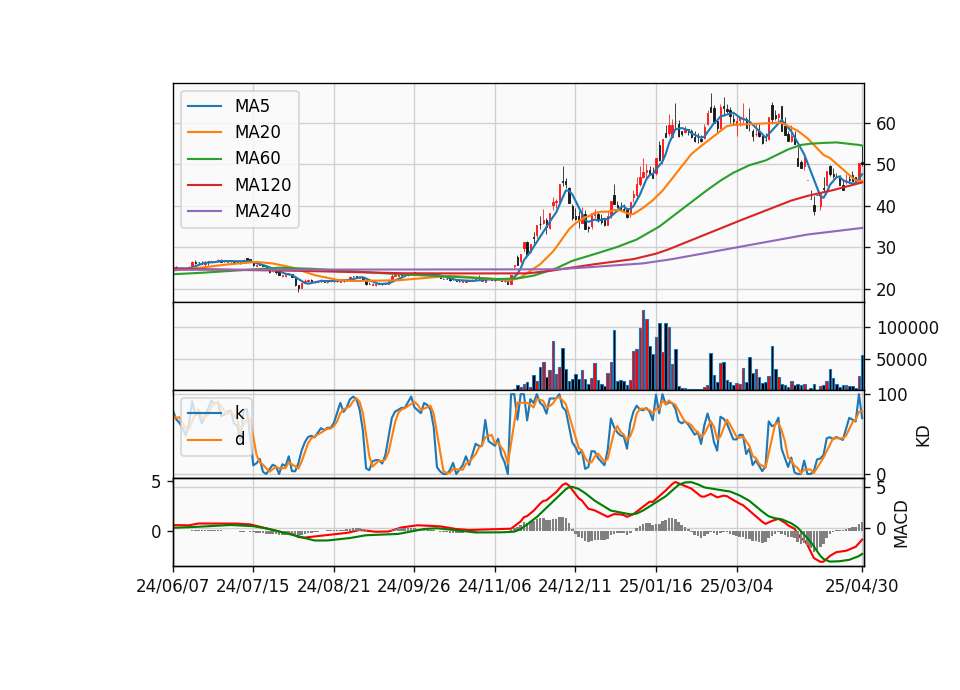Screen dimensions: 960x690
Task: Click the 24/09/26 date label
Action: 414,587
